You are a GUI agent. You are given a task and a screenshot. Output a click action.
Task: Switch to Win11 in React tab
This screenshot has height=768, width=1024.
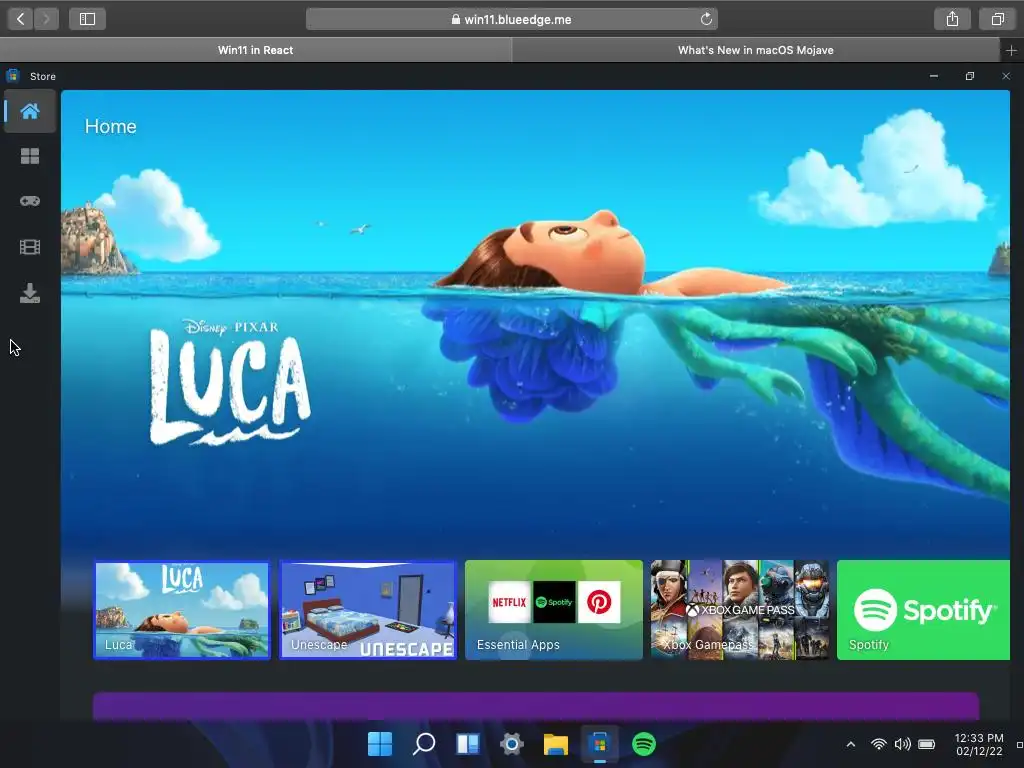(x=255, y=50)
